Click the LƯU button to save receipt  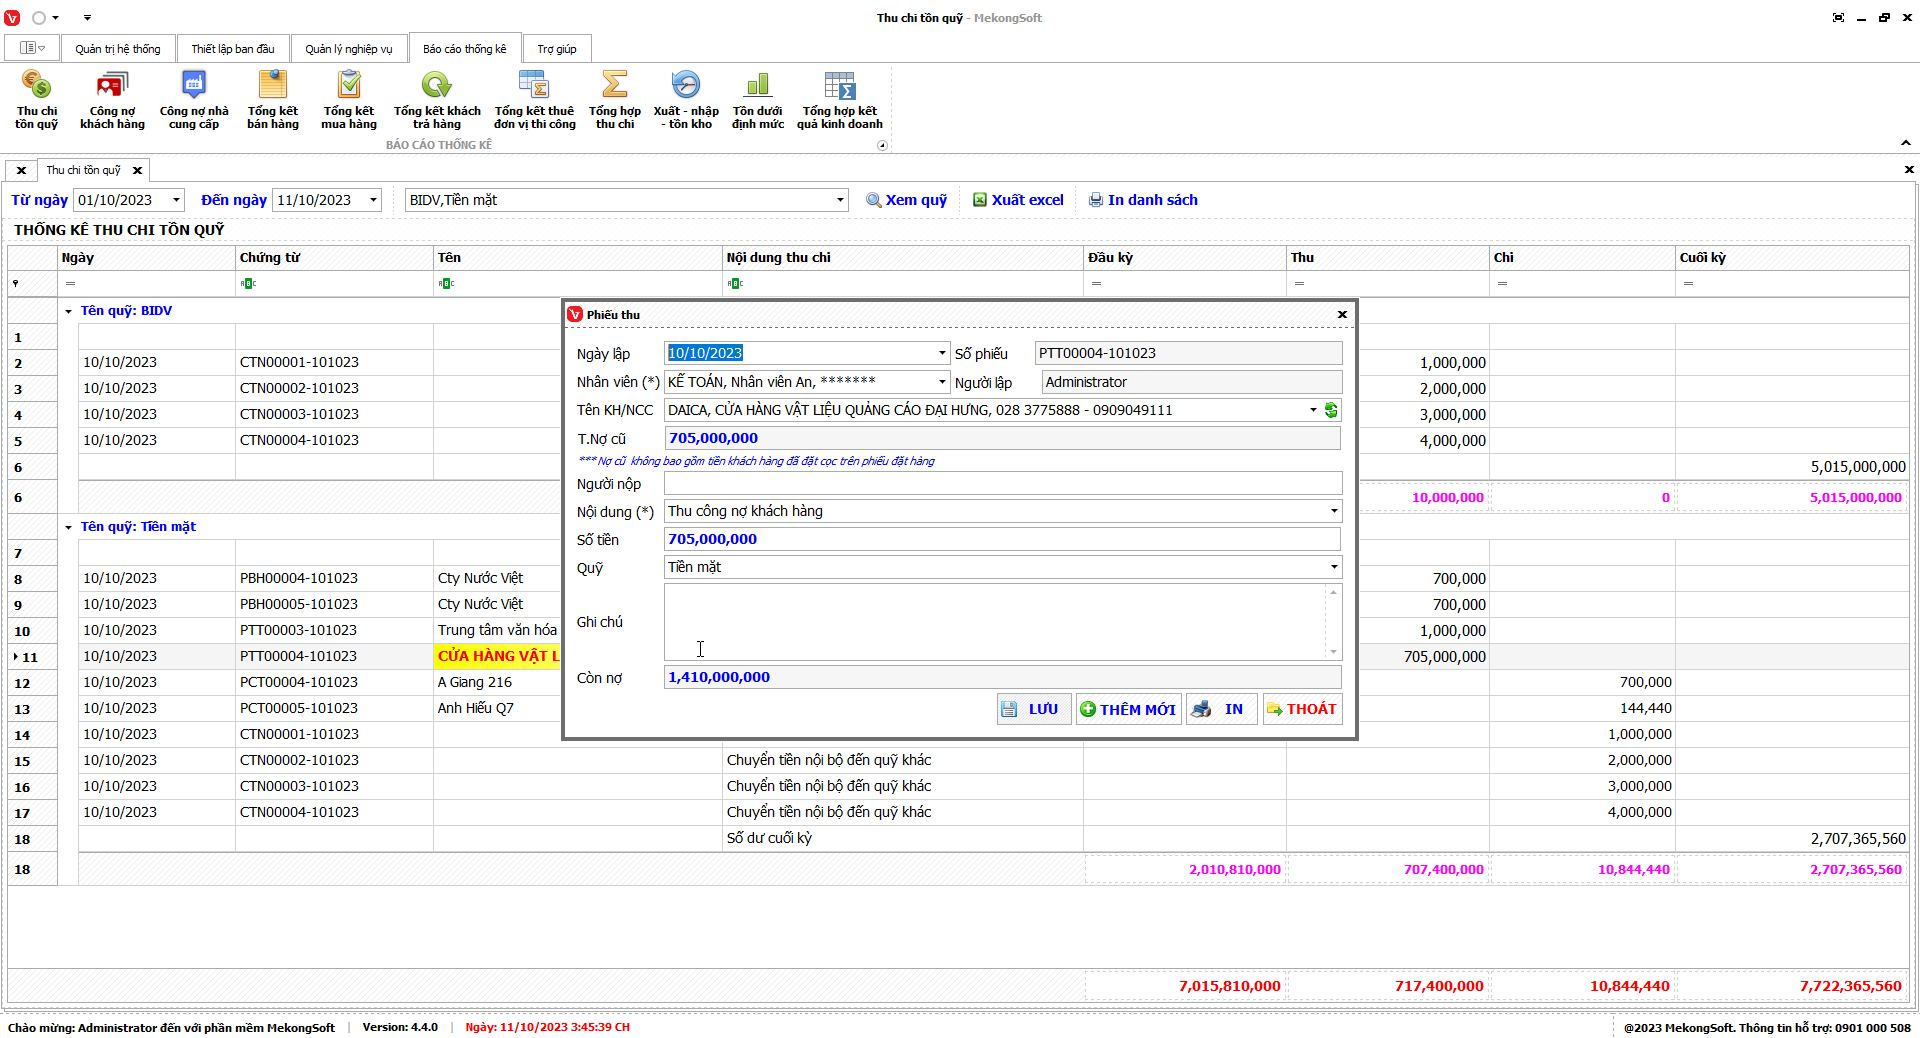click(x=1033, y=709)
